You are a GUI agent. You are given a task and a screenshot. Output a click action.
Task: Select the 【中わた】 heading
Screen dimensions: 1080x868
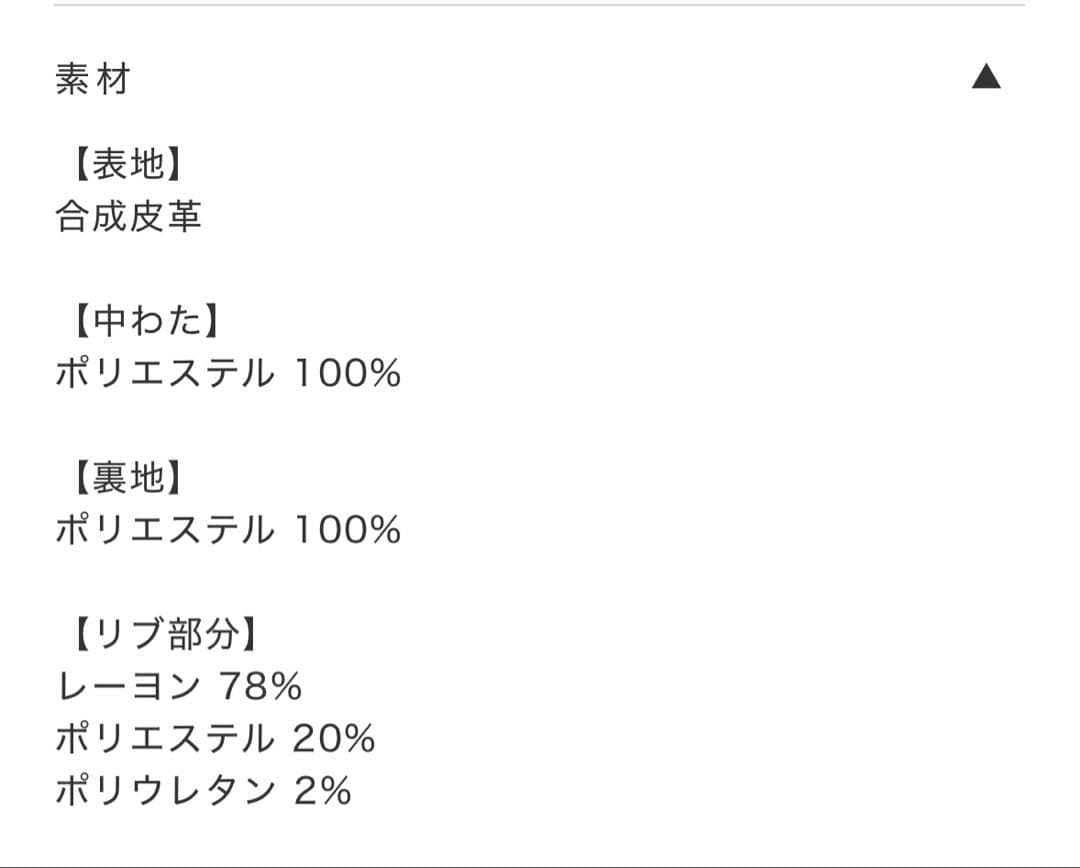click(x=140, y=322)
